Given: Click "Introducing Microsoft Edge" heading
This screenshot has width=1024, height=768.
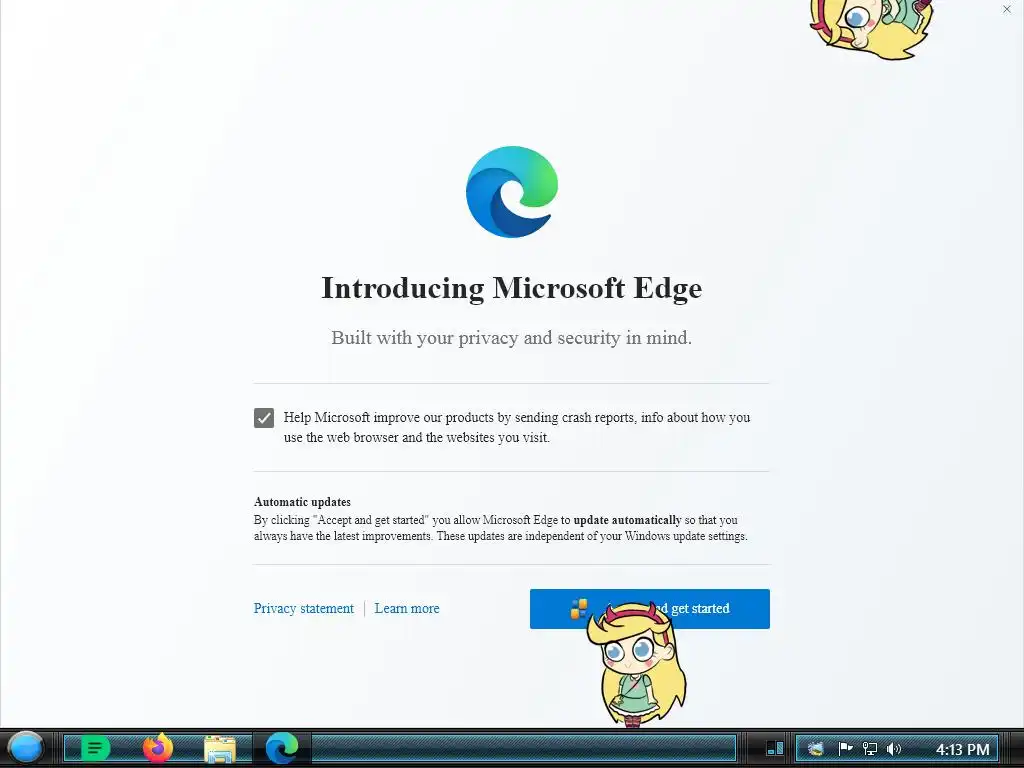Looking at the screenshot, I should (512, 288).
